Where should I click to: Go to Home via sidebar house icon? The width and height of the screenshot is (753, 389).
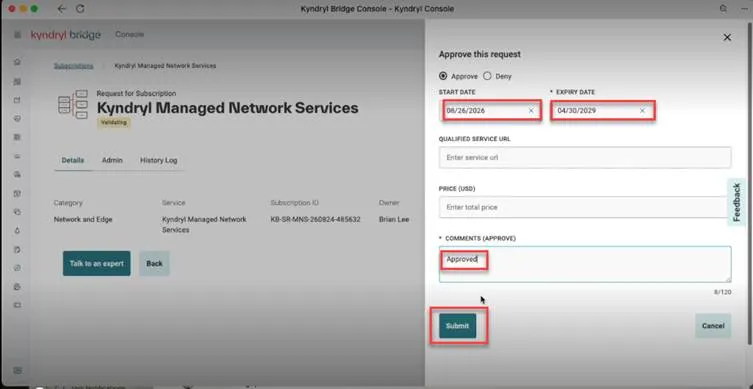tap(18, 62)
